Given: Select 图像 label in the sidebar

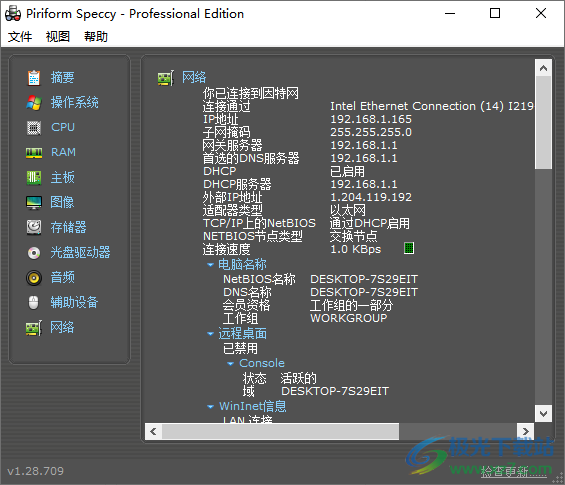Looking at the screenshot, I should point(62,203).
